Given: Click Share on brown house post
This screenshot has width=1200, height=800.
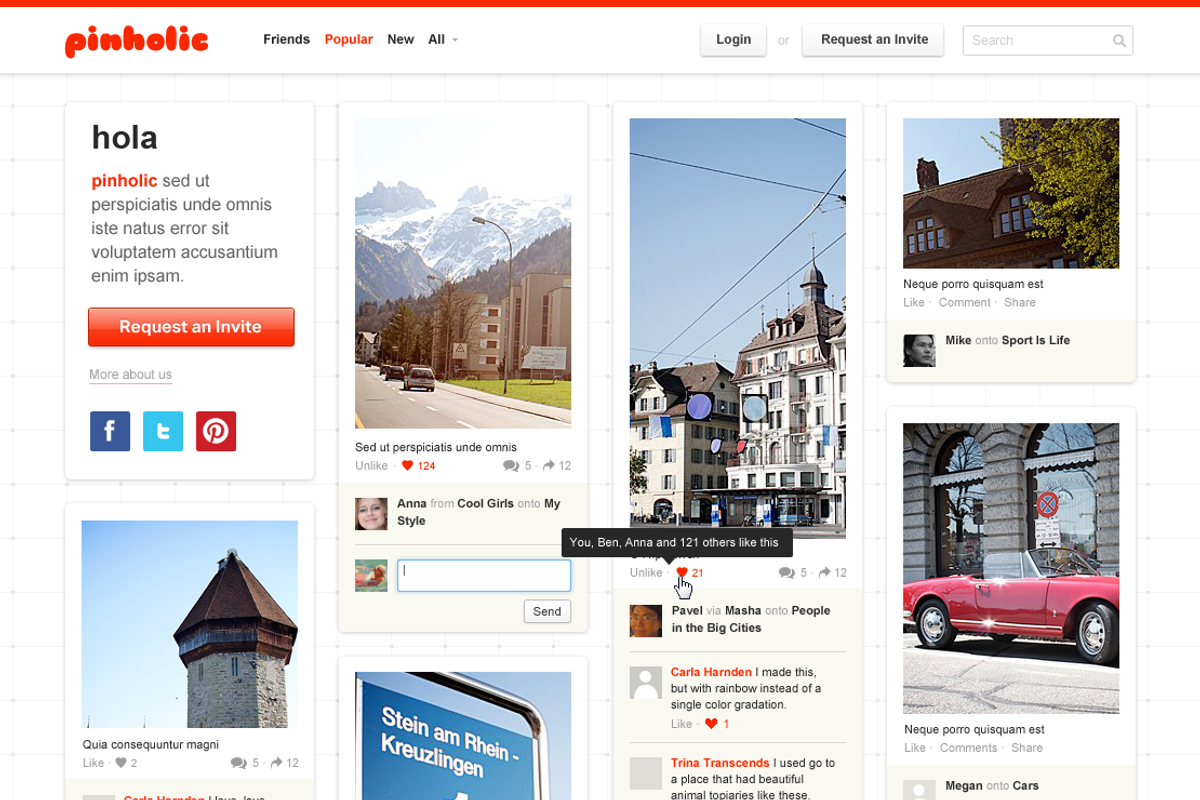Looking at the screenshot, I should [x=1020, y=302].
